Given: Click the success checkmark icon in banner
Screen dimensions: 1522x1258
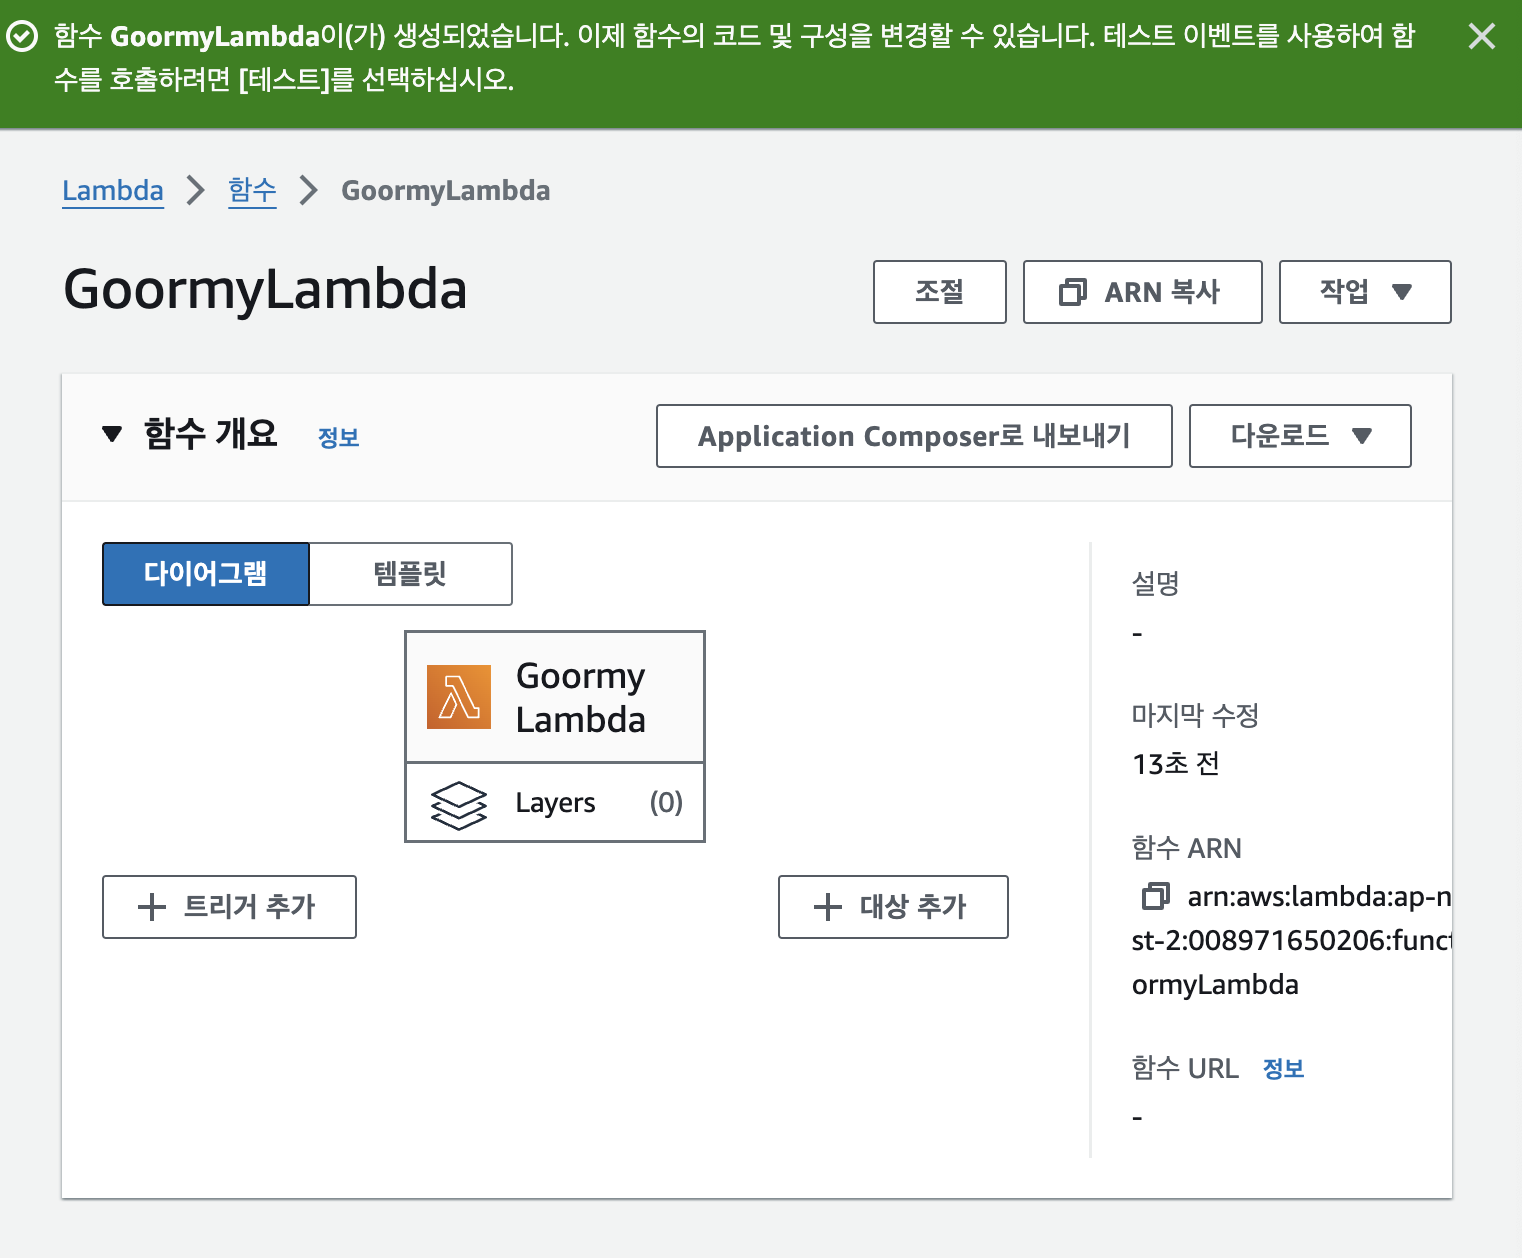Looking at the screenshot, I should [x=22, y=37].
